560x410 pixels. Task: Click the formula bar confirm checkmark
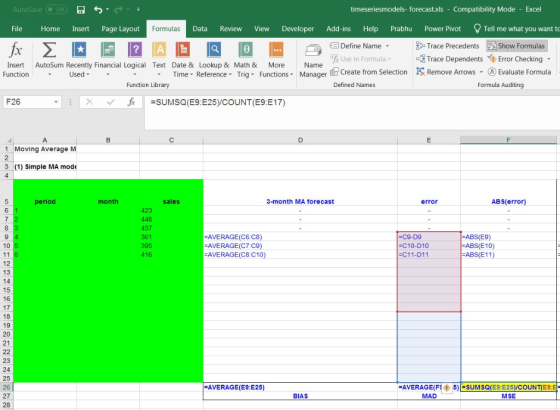110,102
